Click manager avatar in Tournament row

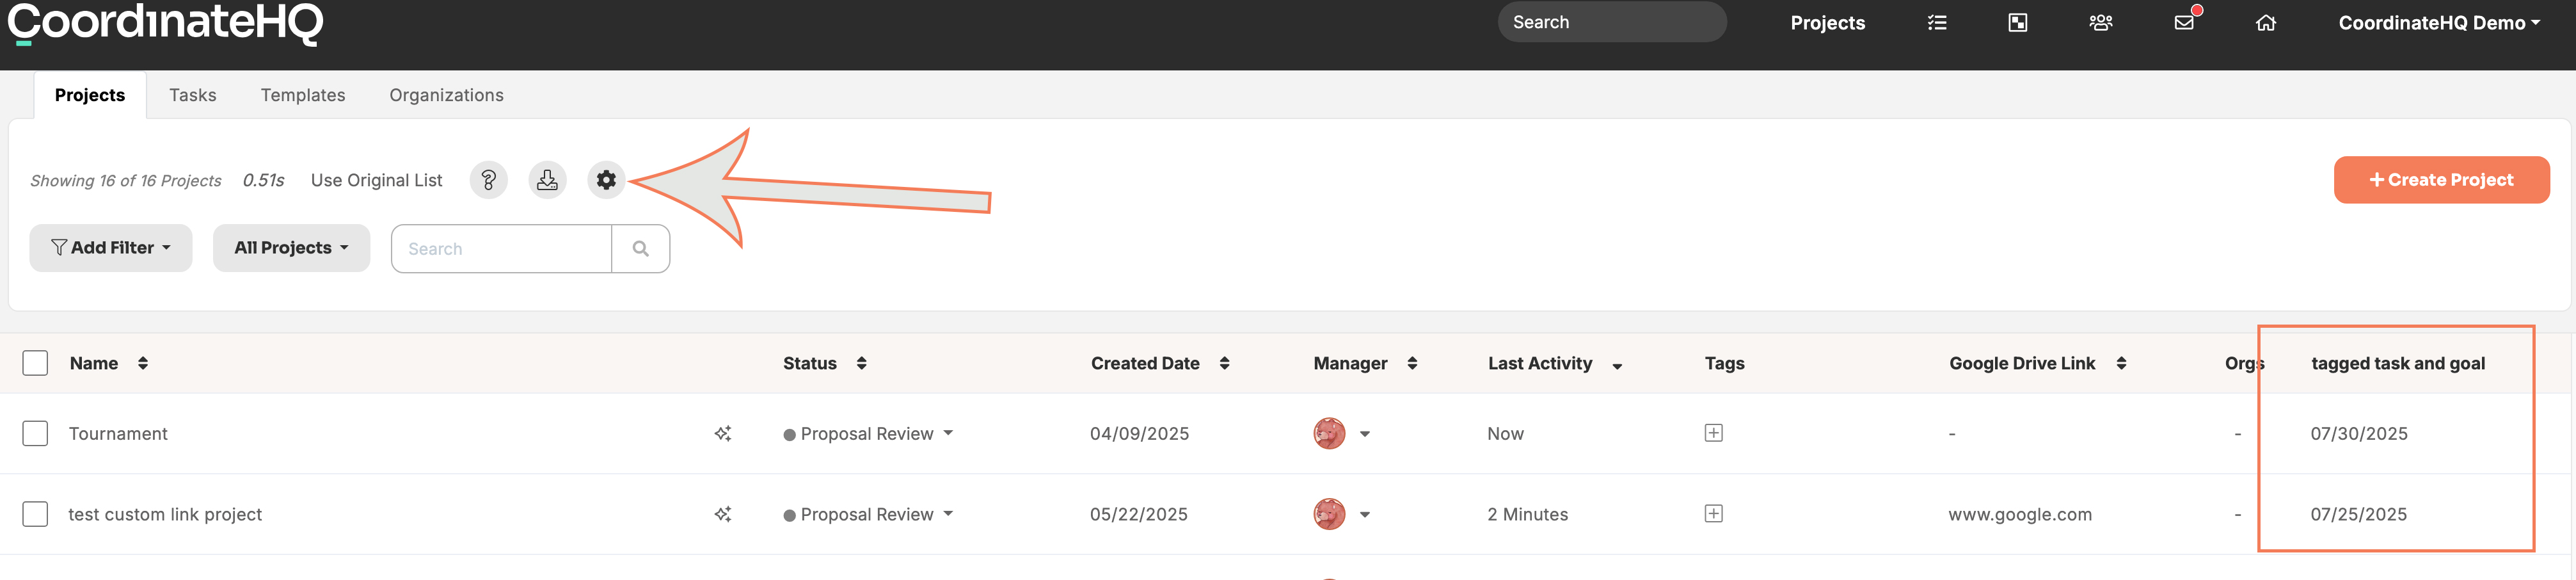1329,433
